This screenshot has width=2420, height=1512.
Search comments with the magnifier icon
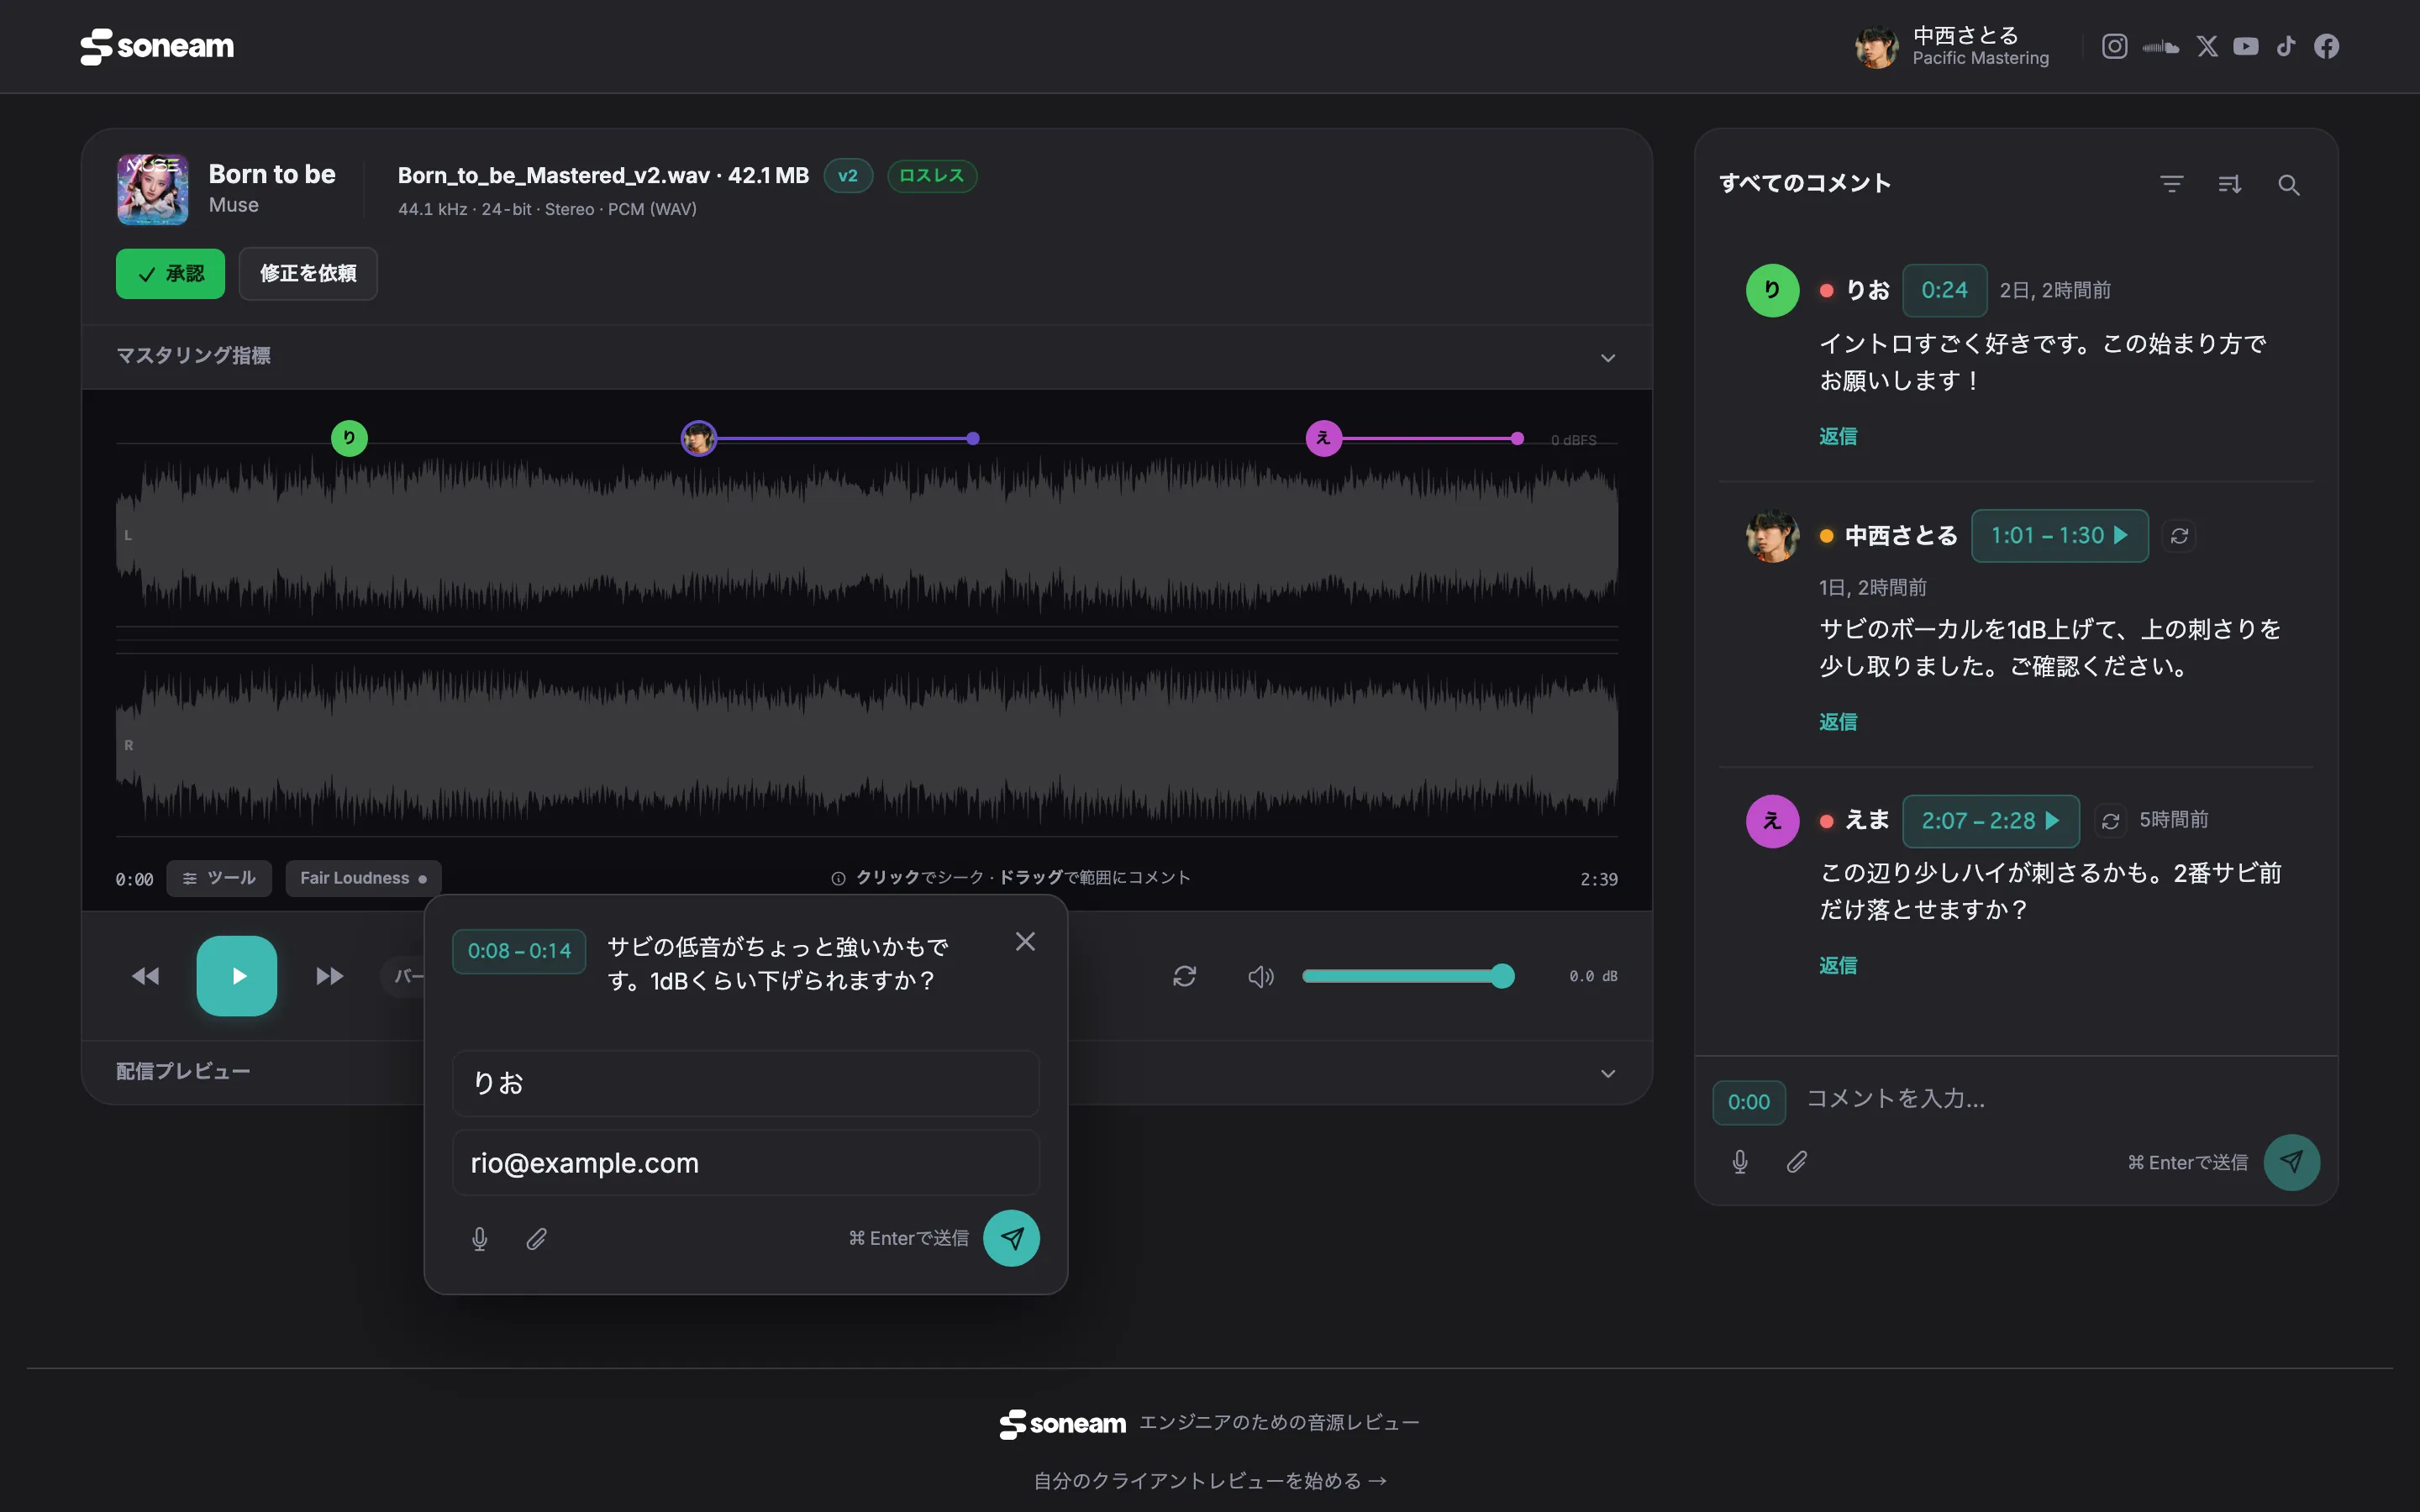2288,184
